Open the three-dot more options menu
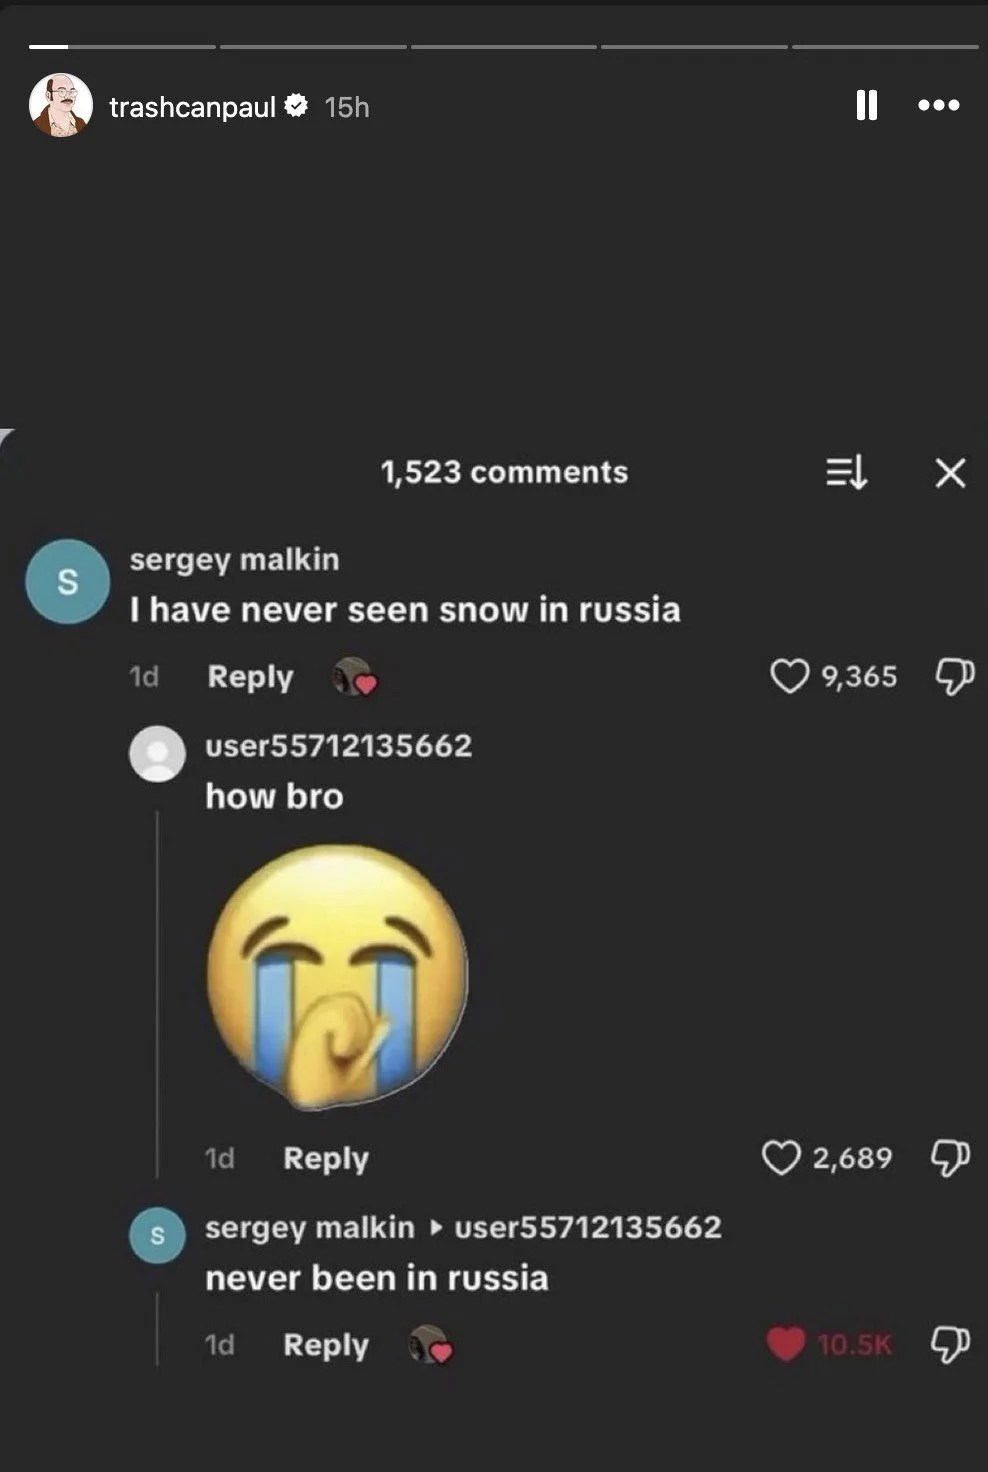The image size is (988, 1472). tap(939, 105)
